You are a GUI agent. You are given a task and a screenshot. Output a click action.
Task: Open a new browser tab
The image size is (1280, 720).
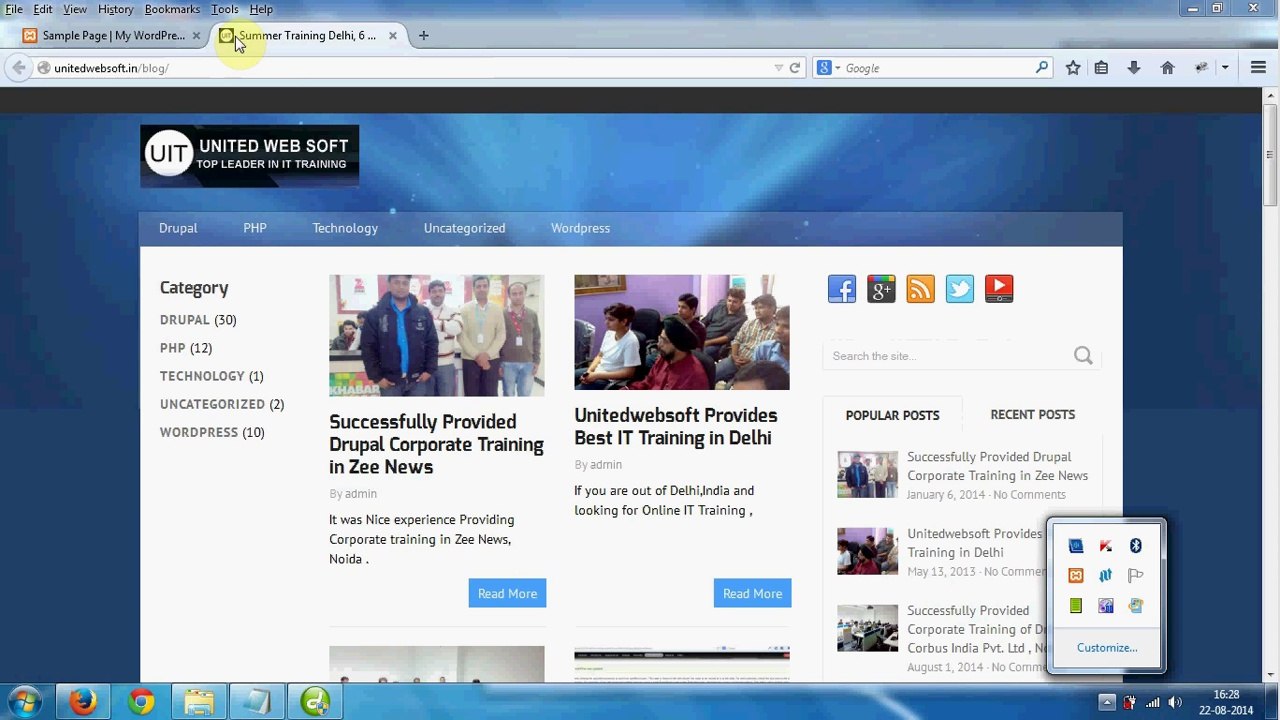[424, 36]
